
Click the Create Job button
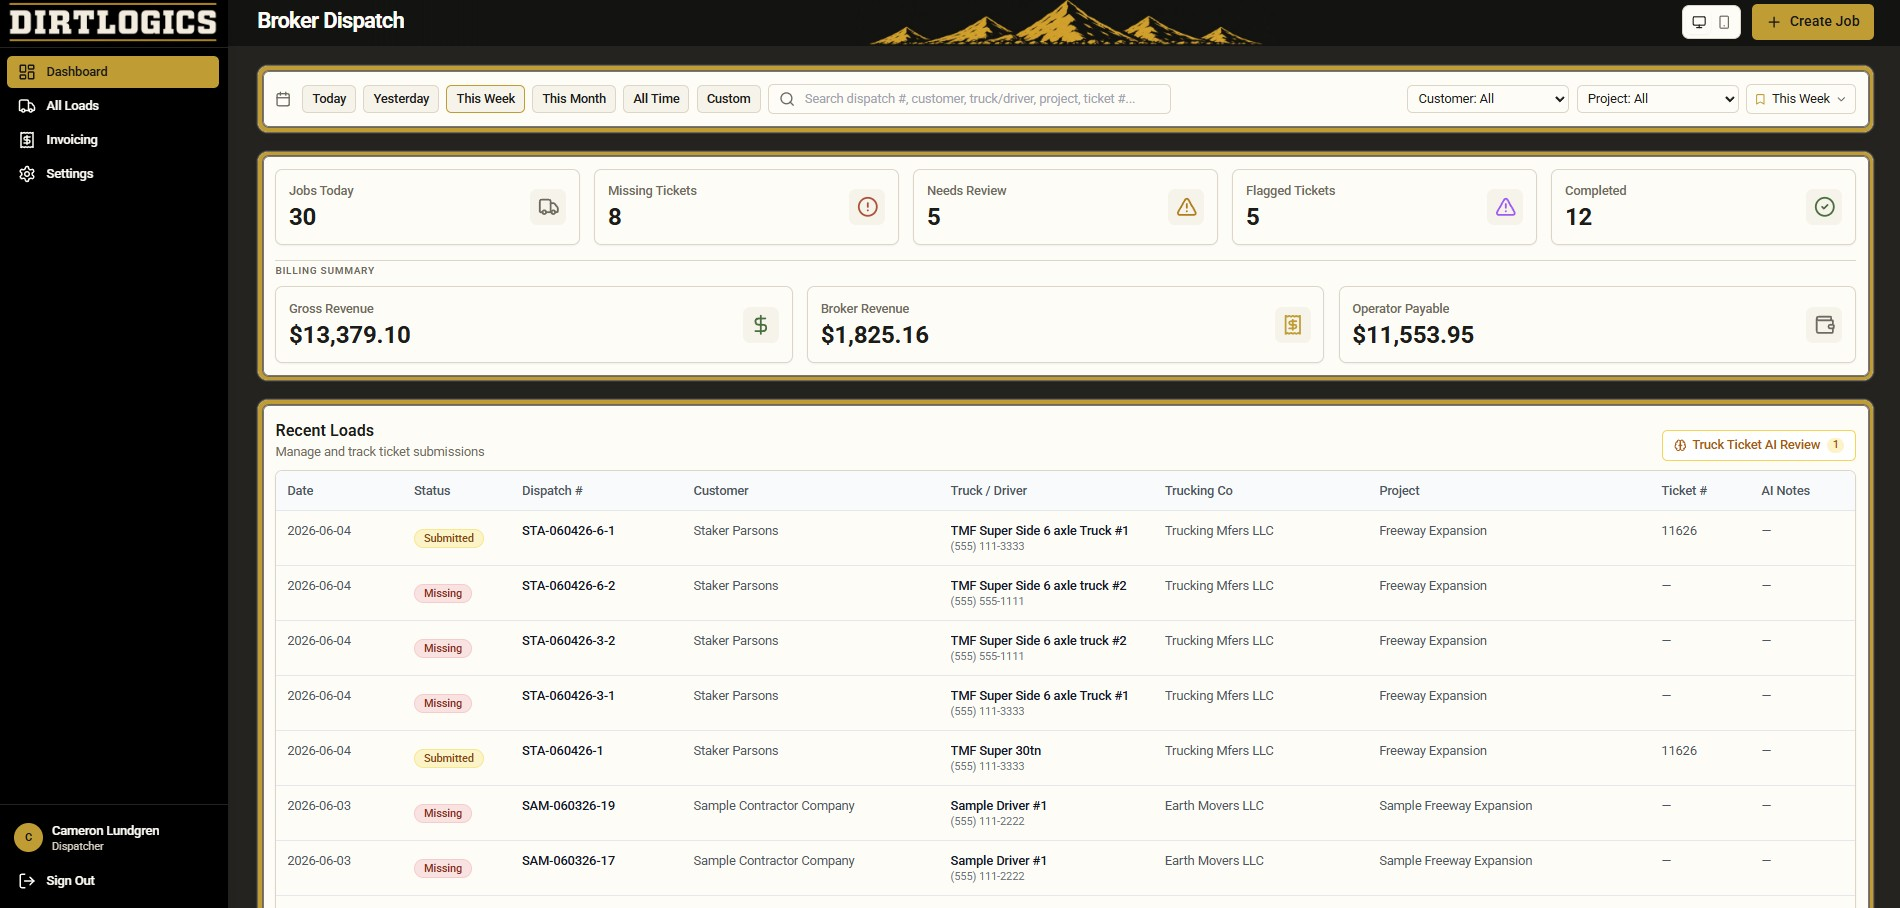click(1813, 22)
